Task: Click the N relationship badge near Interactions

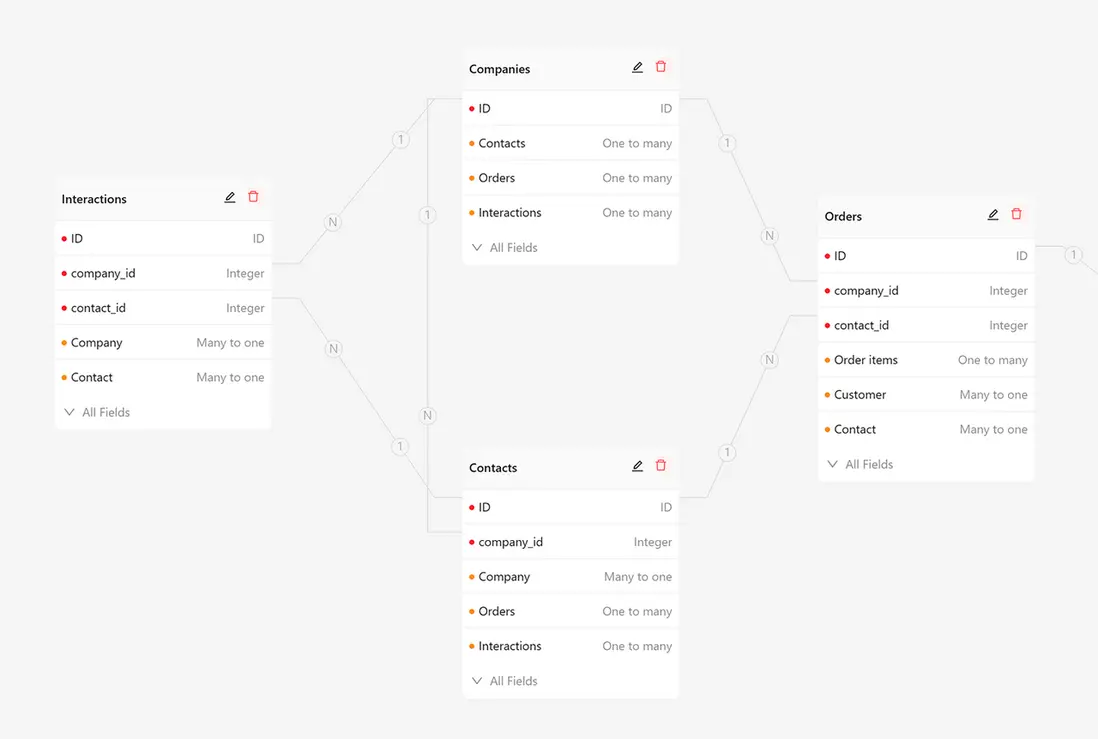Action: [x=331, y=221]
